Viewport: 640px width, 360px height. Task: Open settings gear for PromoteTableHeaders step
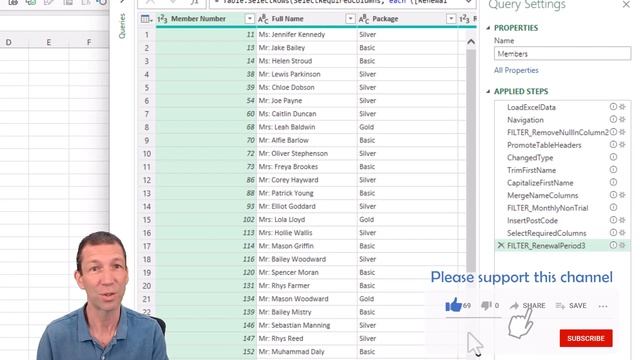(x=622, y=145)
